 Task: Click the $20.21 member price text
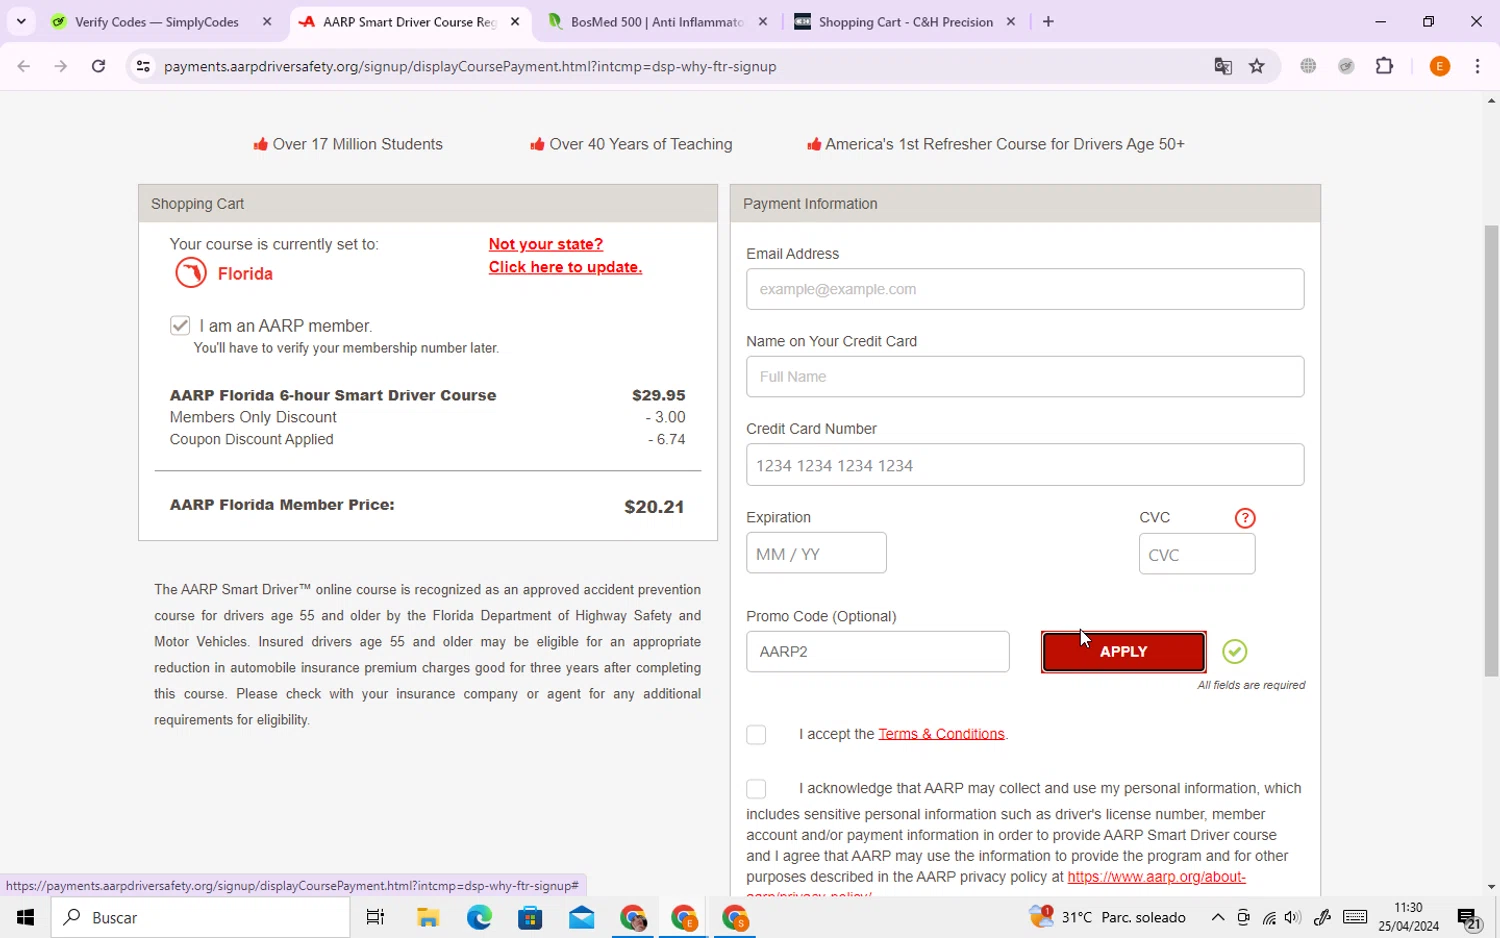click(x=654, y=507)
